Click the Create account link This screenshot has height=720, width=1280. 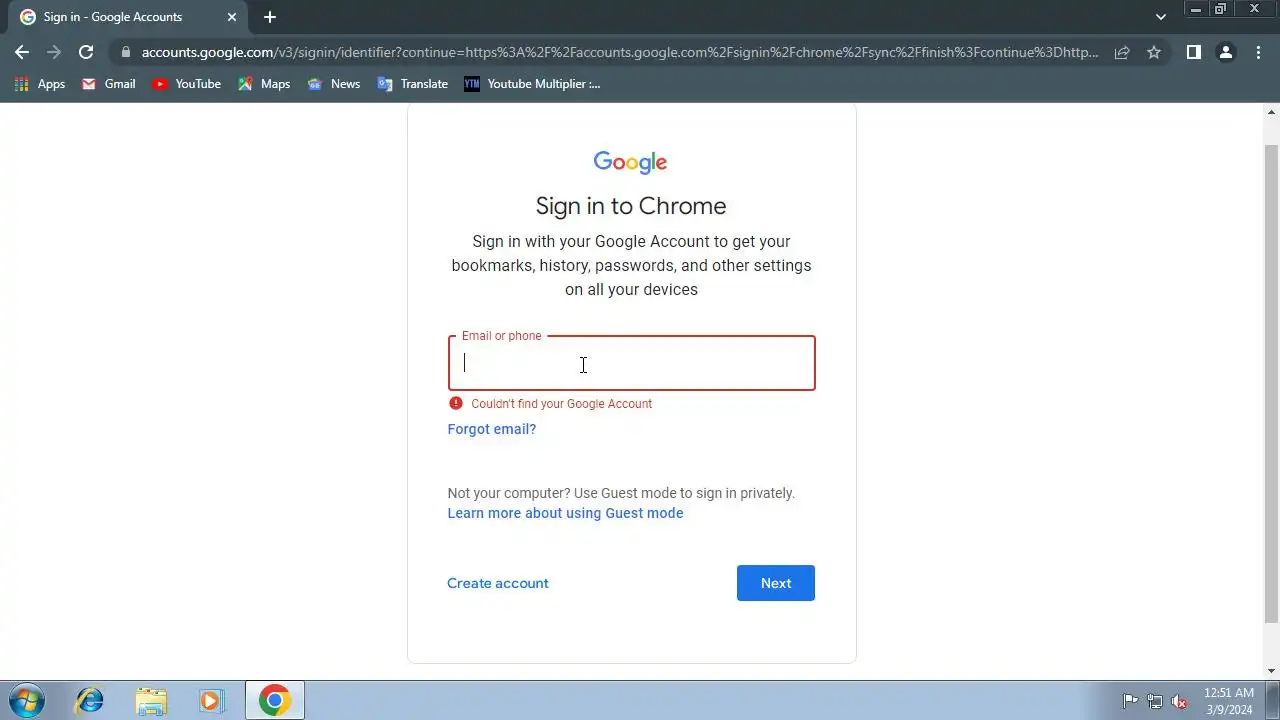(x=498, y=583)
